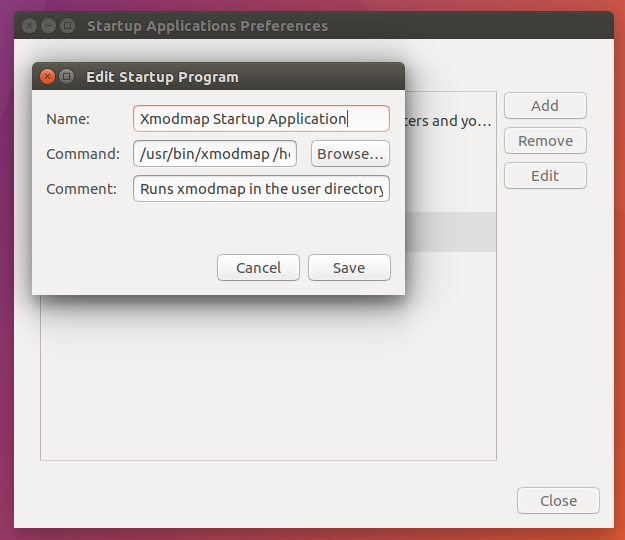Save the startup program changes
The width and height of the screenshot is (625, 540).
[349, 267]
